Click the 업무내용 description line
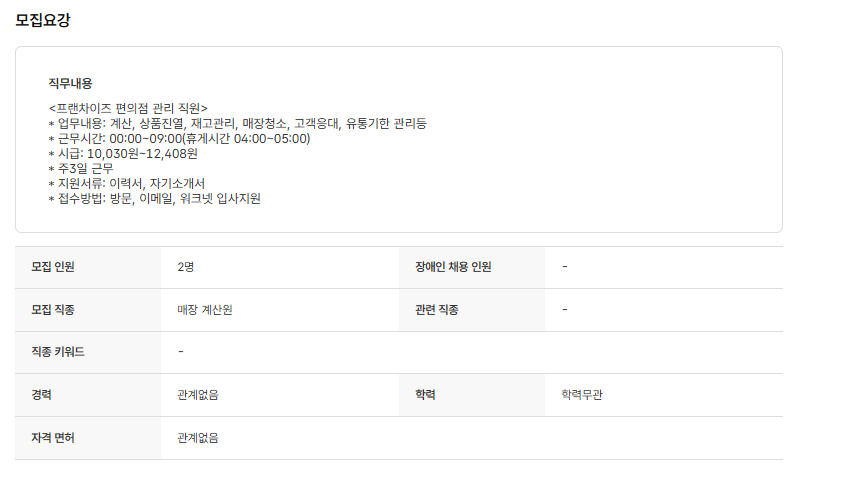 point(237,123)
